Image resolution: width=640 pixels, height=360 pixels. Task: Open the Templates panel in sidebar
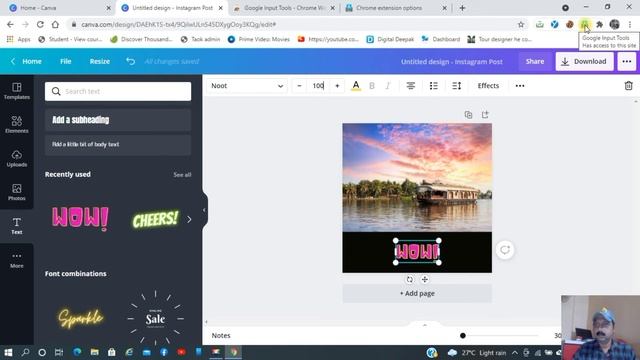[17, 91]
